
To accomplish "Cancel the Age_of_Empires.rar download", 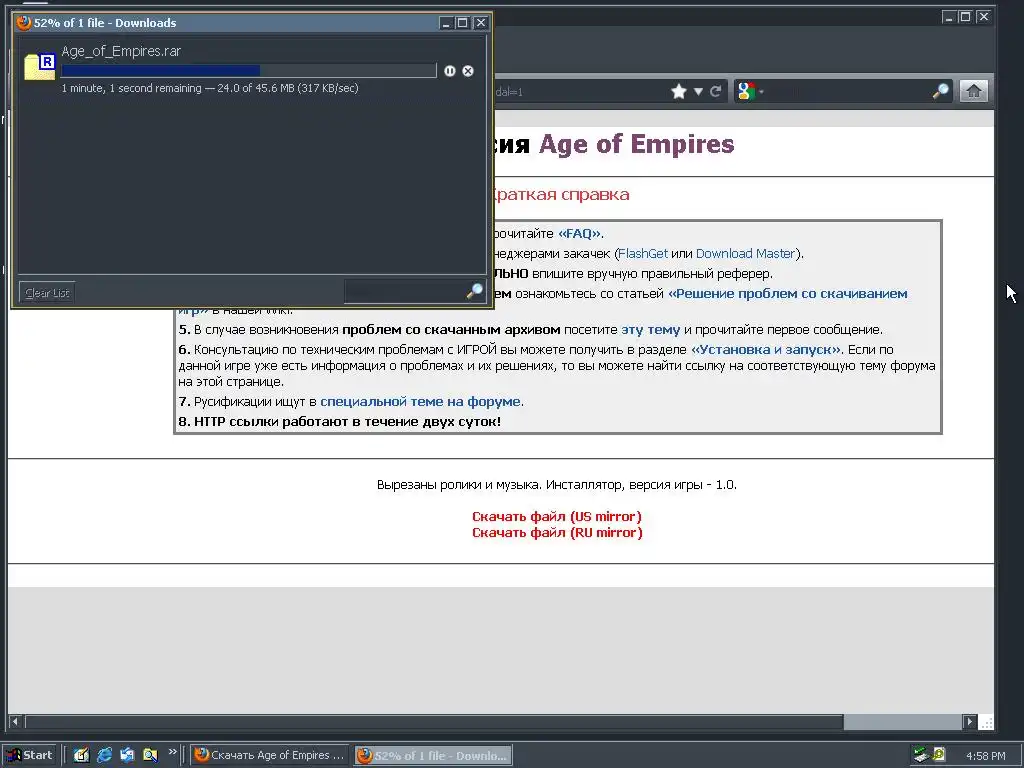I will [468, 71].
